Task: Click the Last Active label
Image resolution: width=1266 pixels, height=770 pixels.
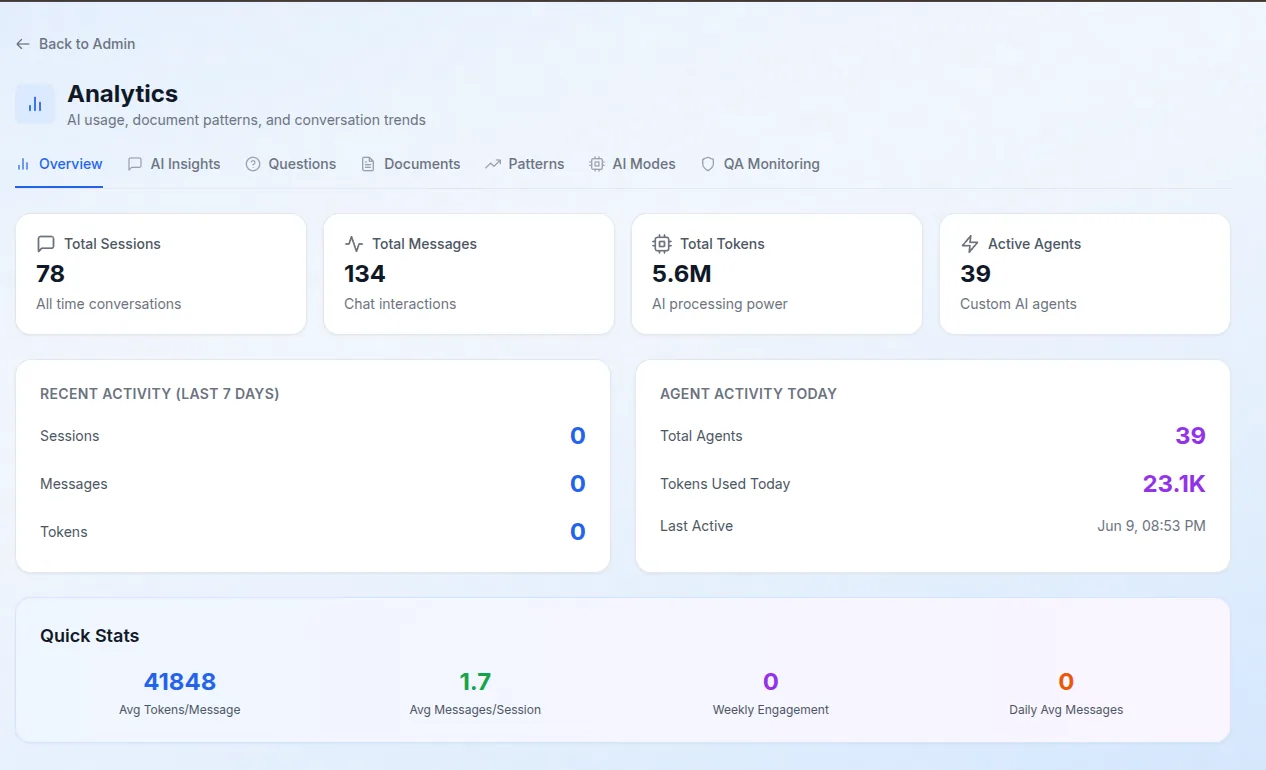Action: tap(696, 526)
